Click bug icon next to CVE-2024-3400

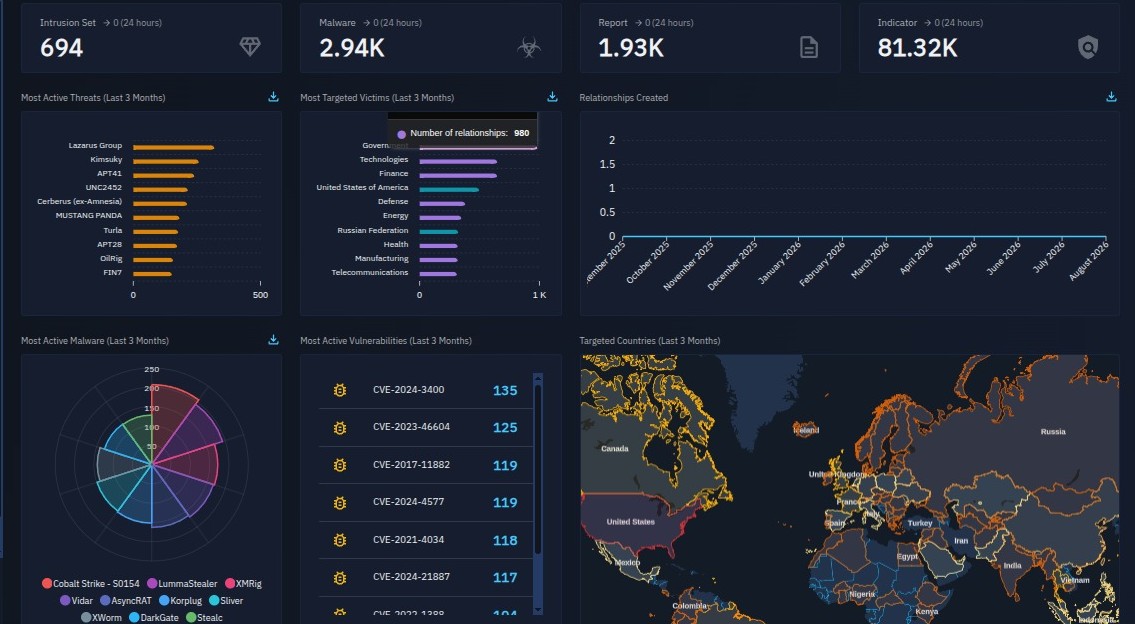click(x=340, y=390)
